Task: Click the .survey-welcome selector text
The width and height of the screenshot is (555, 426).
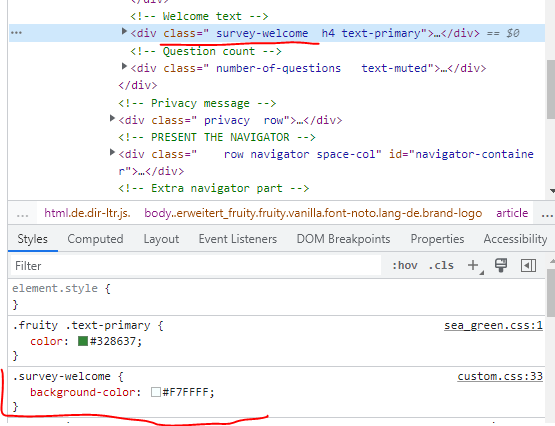Action: [62, 376]
